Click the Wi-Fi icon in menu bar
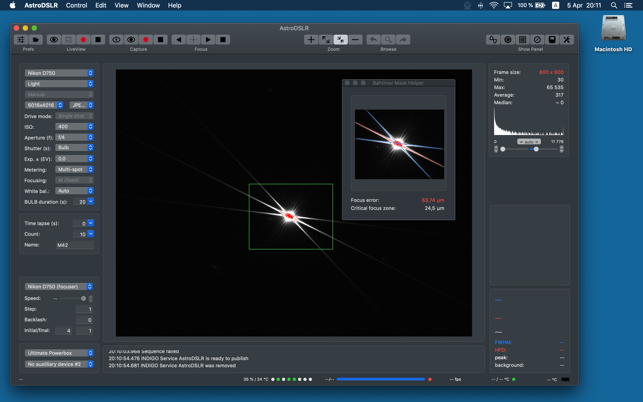The height and width of the screenshot is (402, 643). 494,5
